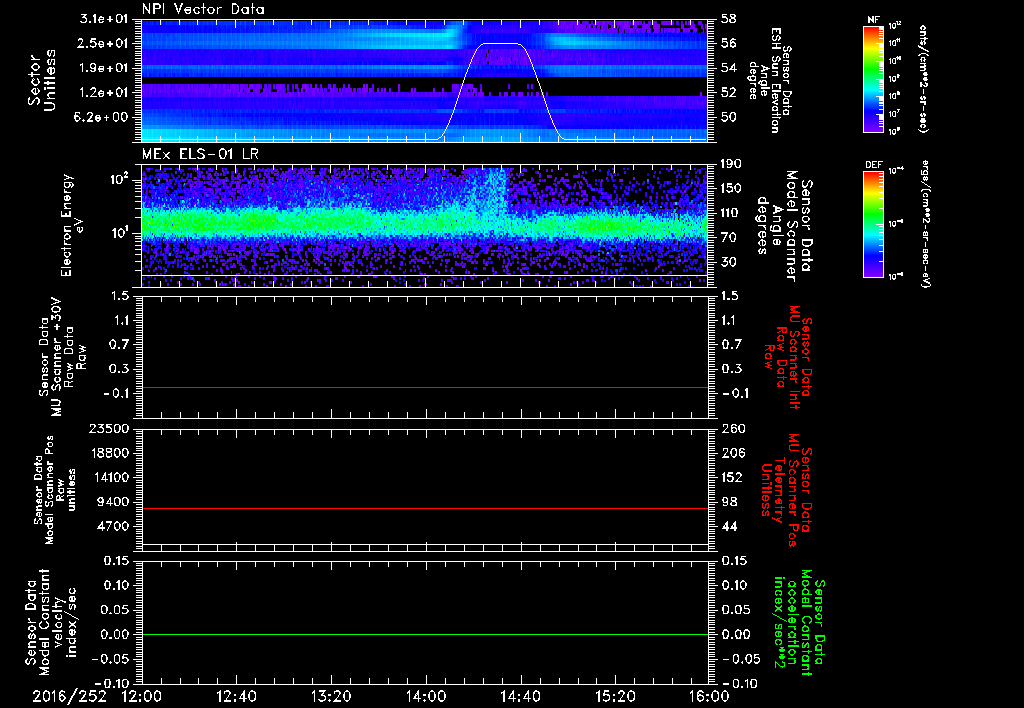The image size is (1024, 708).
Task: Click the 12:00 time axis label
Action: point(142,696)
